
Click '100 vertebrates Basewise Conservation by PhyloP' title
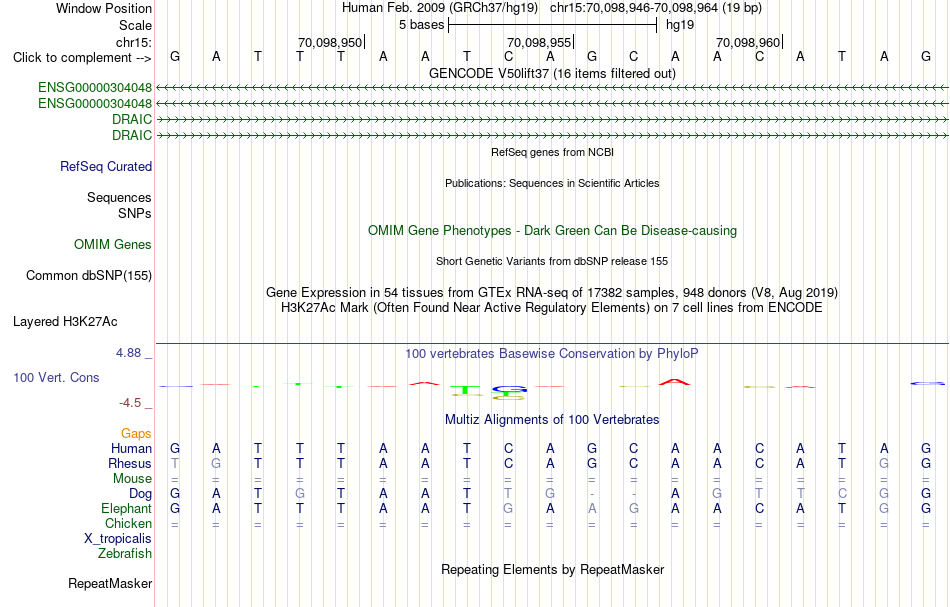(x=552, y=354)
